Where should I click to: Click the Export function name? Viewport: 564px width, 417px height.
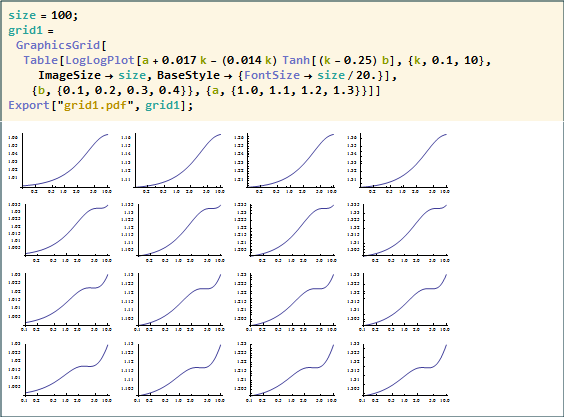(29, 105)
